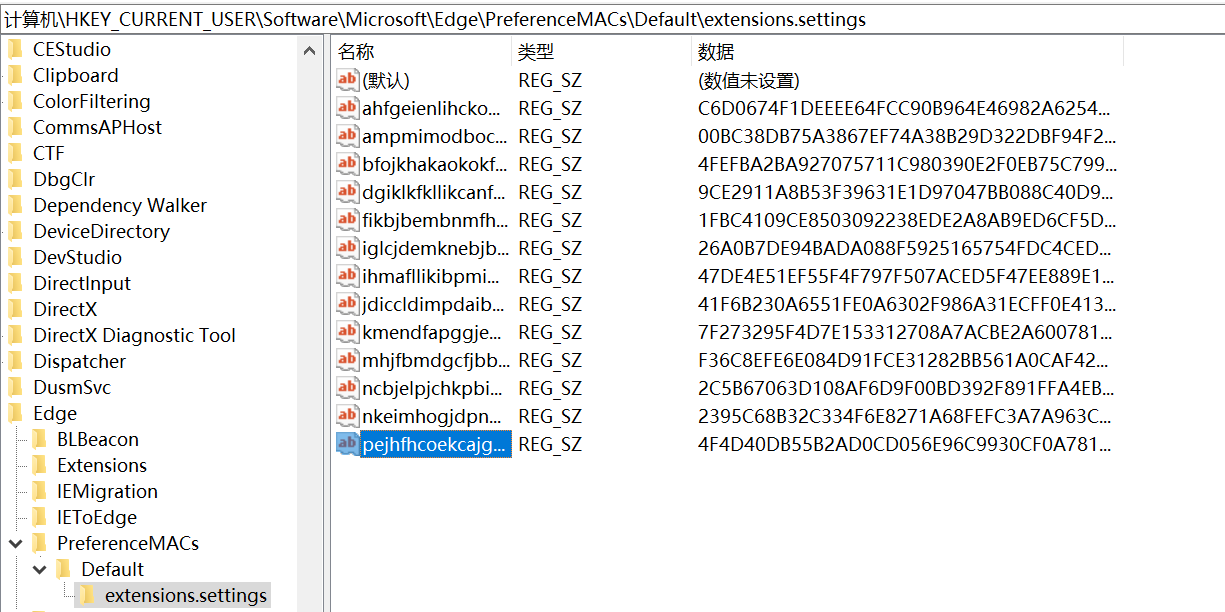The height and width of the screenshot is (612, 1225).
Task: Select the Extensions key under Edge
Action: point(101,465)
